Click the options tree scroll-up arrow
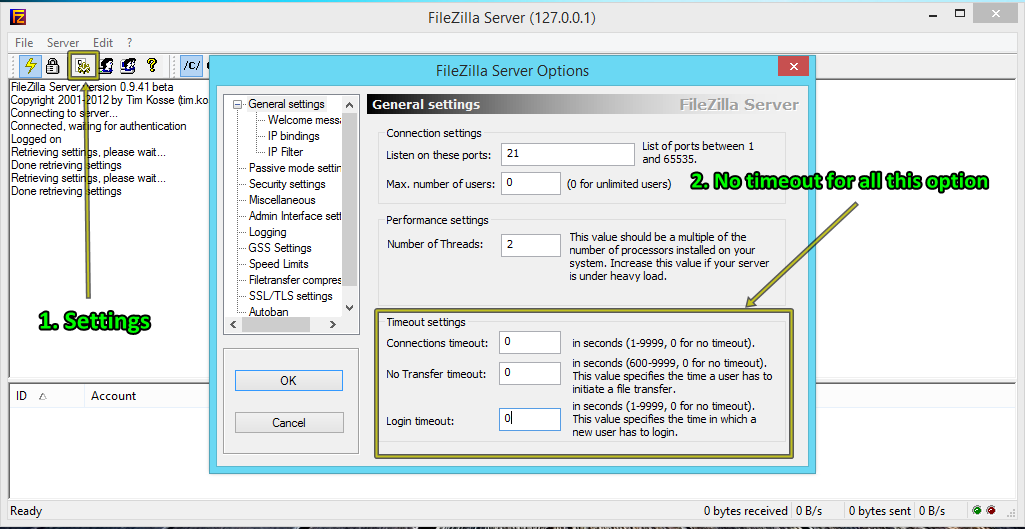This screenshot has height=529, width=1025. (x=349, y=105)
